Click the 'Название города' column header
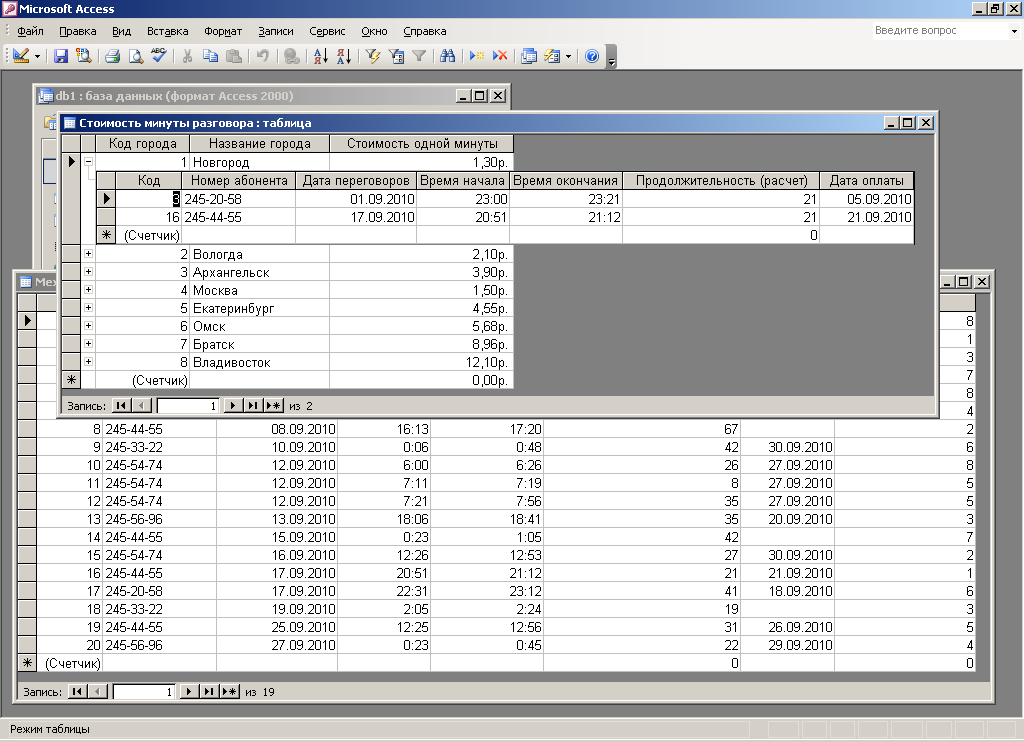Viewport: 1024px width, 742px height. click(x=259, y=144)
